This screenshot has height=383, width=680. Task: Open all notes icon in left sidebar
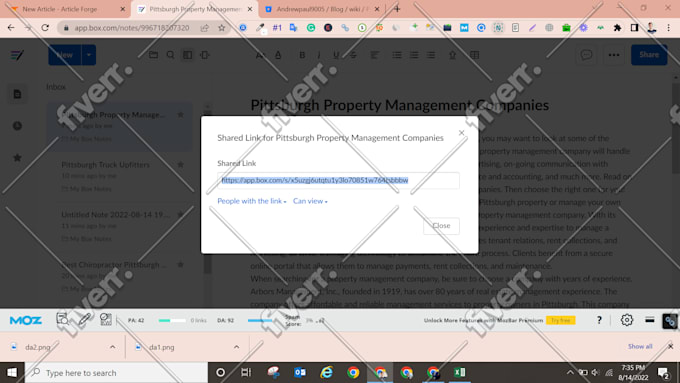(17, 94)
